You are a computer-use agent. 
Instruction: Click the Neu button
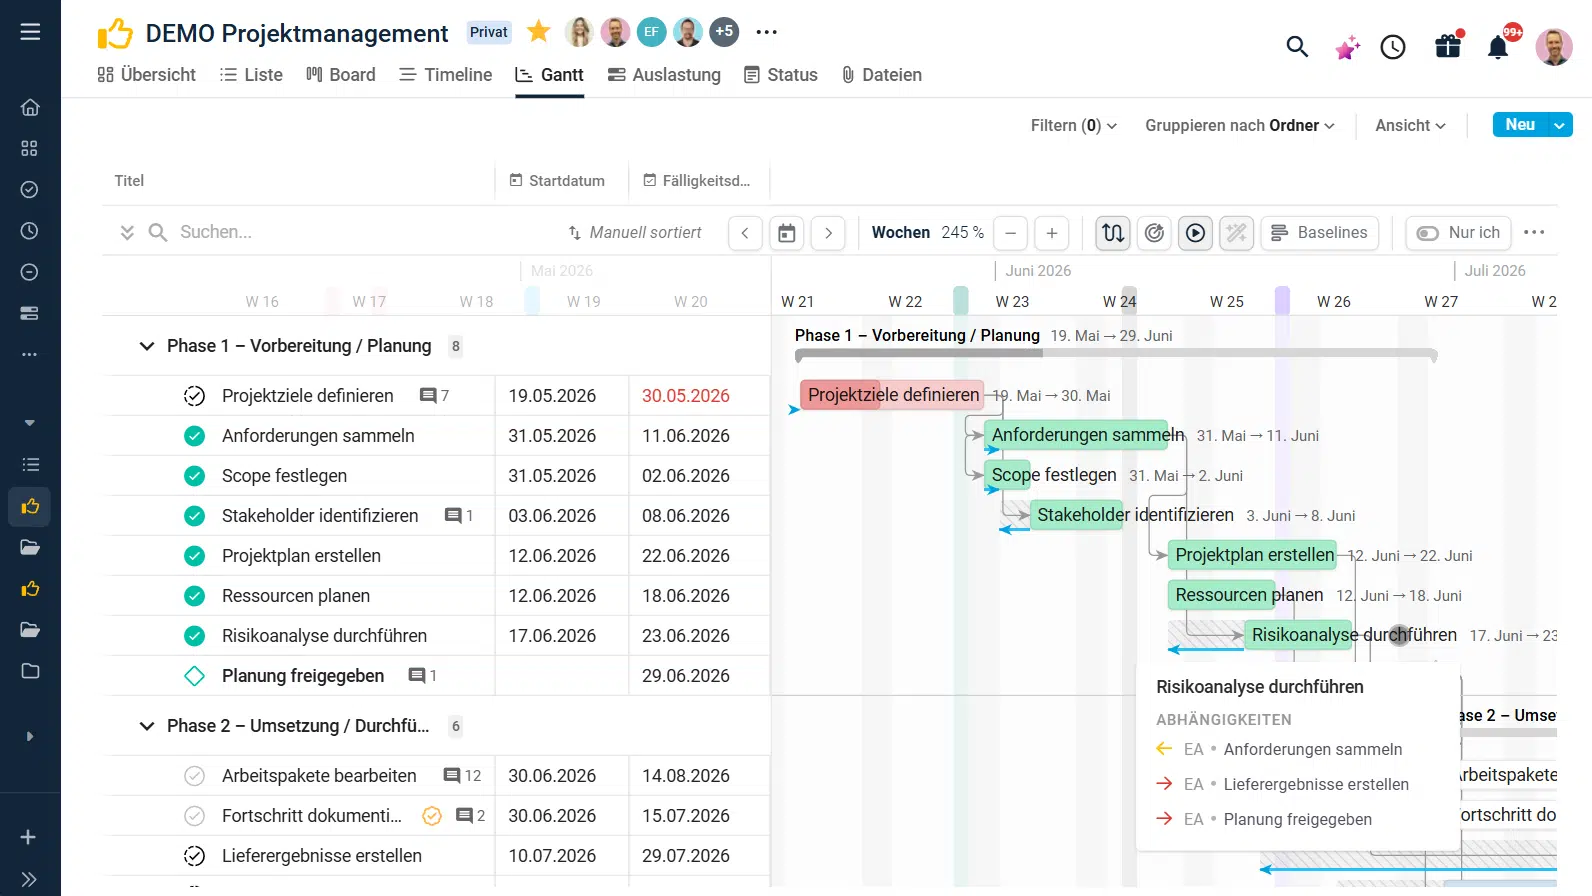pyautogui.click(x=1520, y=125)
